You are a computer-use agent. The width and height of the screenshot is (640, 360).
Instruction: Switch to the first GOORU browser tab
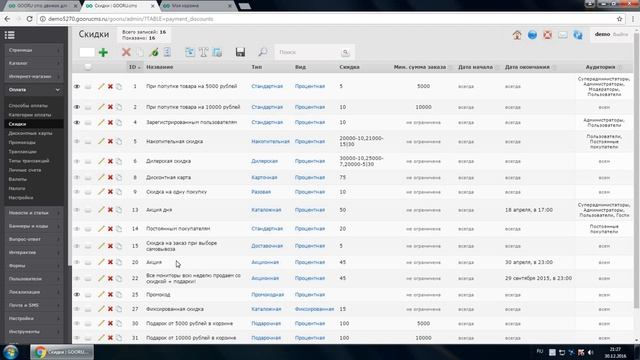point(41,6)
